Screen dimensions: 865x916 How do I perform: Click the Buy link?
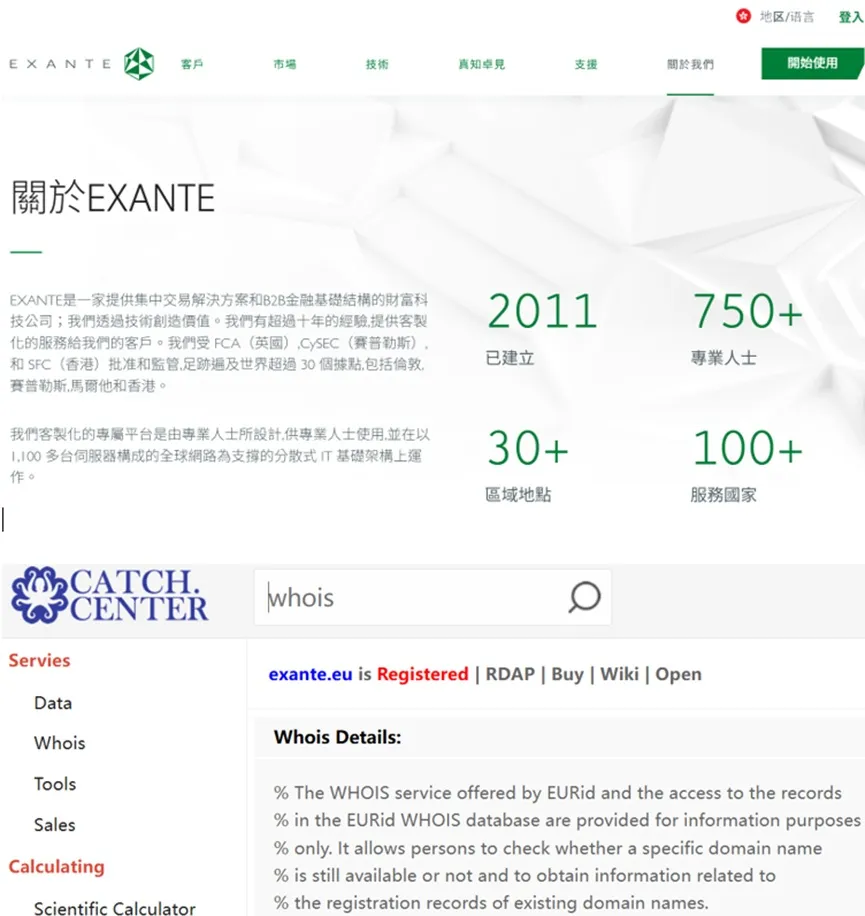(567, 674)
